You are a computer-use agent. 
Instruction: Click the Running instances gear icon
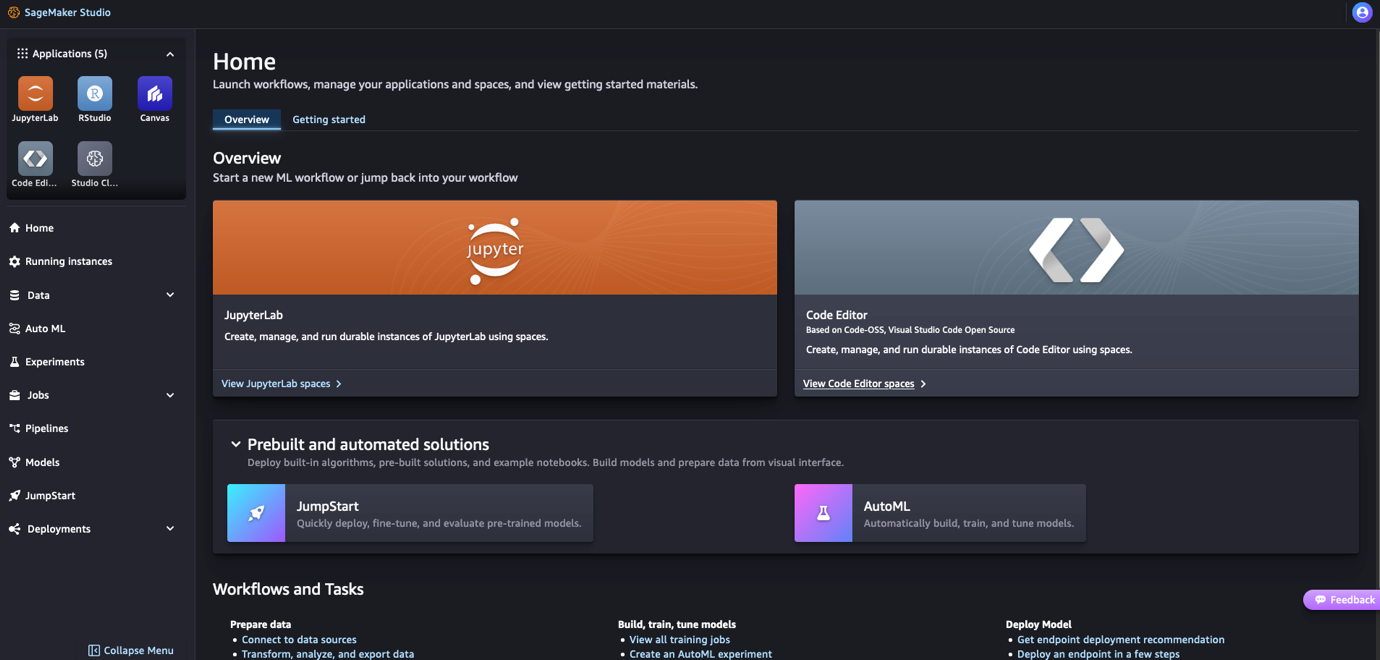pos(15,262)
